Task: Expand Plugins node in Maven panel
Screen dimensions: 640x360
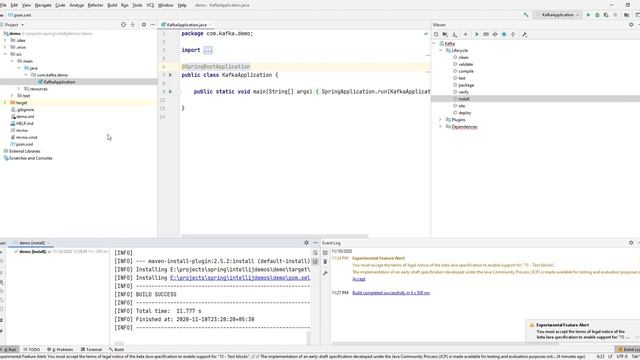Action: pos(441,120)
